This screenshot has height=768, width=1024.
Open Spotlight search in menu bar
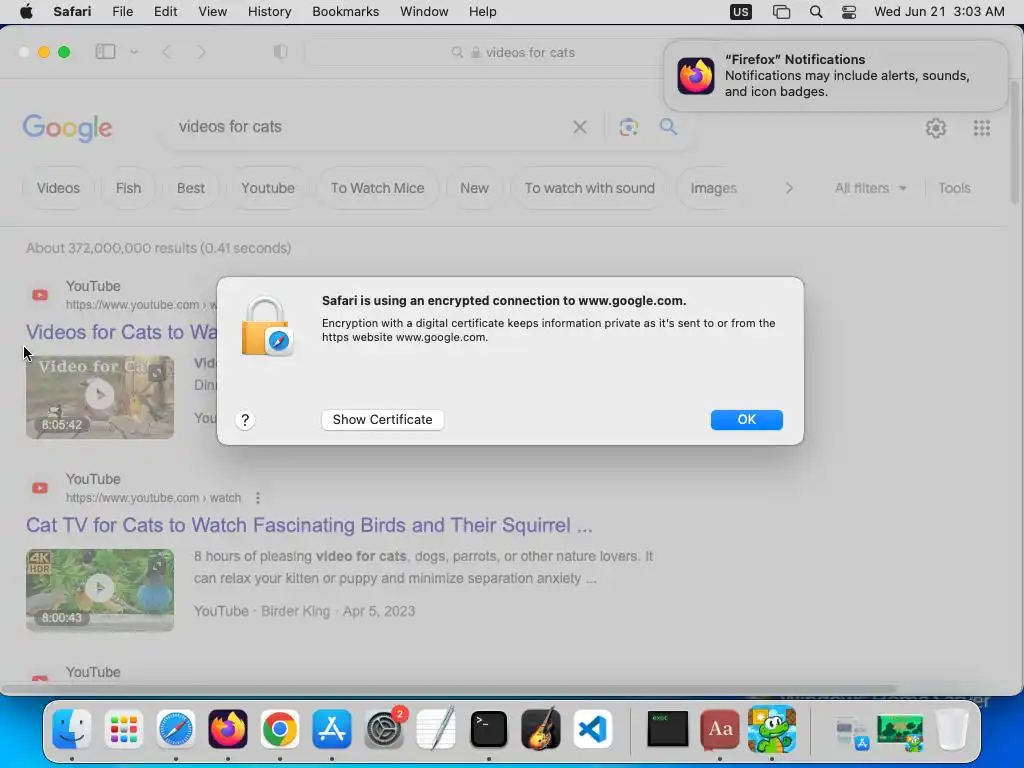pyautogui.click(x=816, y=12)
